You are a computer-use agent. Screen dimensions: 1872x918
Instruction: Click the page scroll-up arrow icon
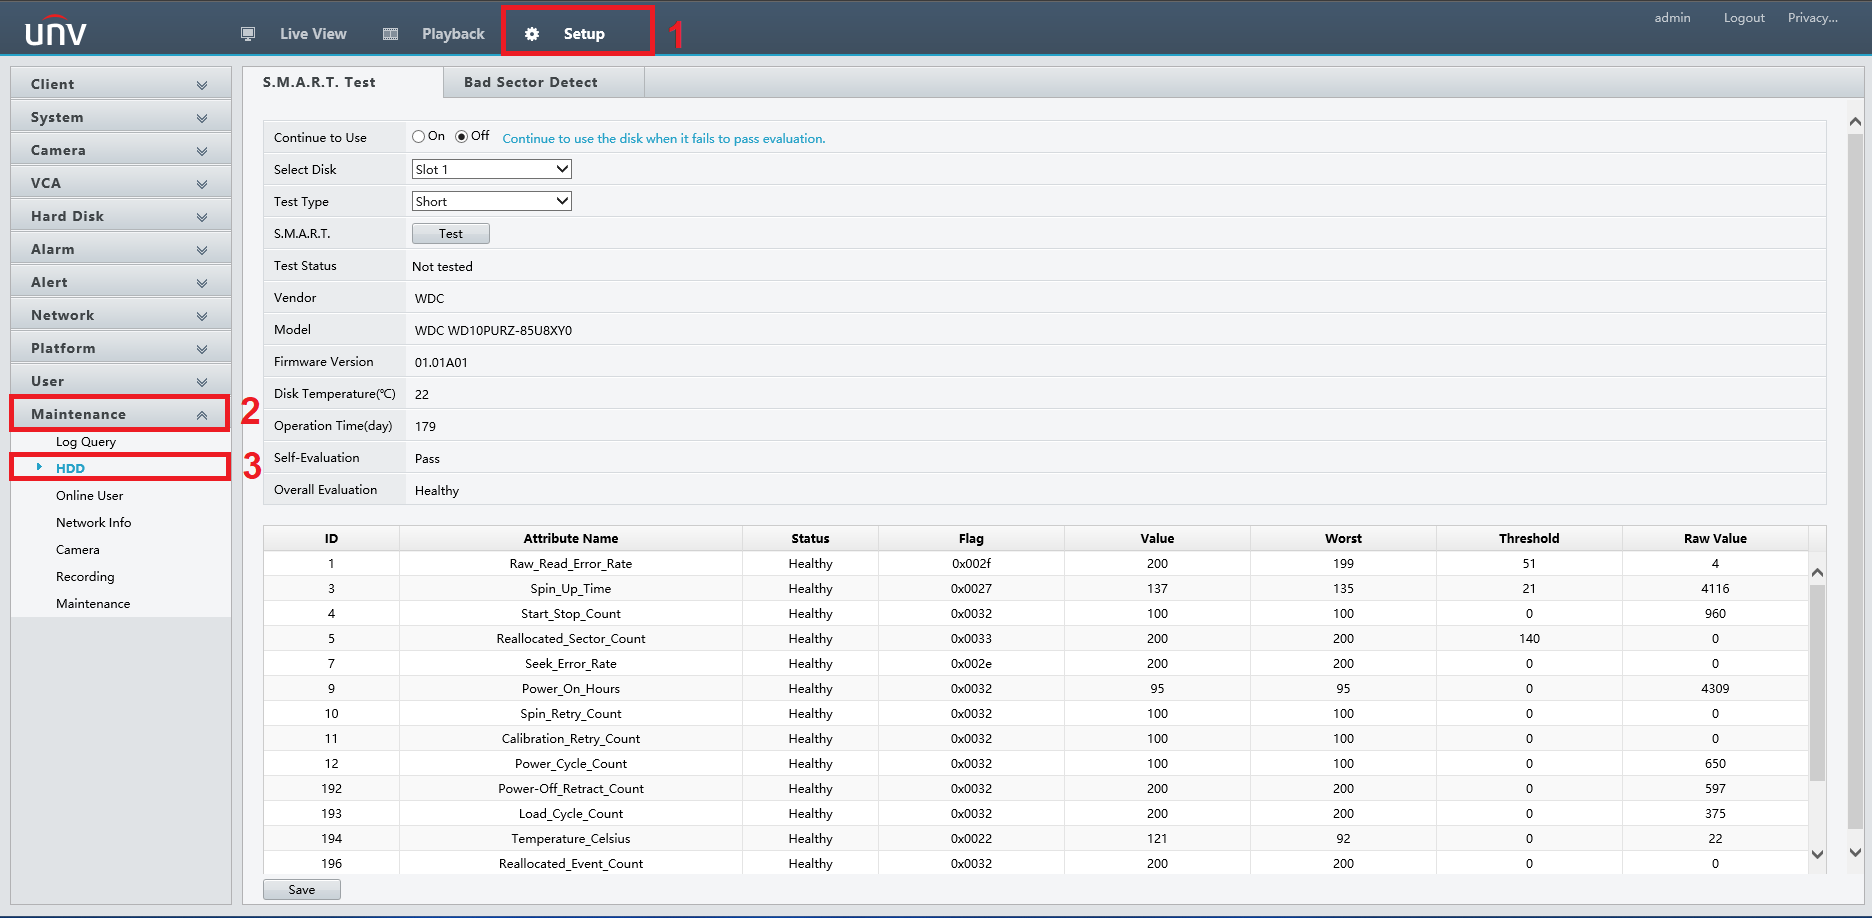coord(1855,121)
